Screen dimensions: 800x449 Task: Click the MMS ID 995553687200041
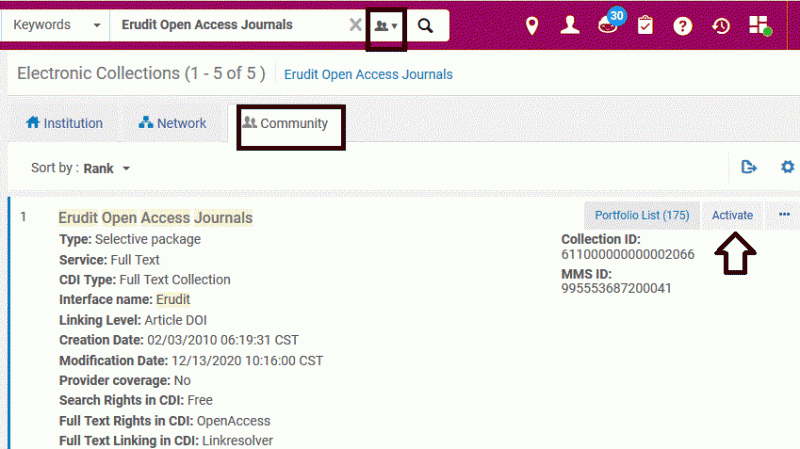(x=616, y=288)
